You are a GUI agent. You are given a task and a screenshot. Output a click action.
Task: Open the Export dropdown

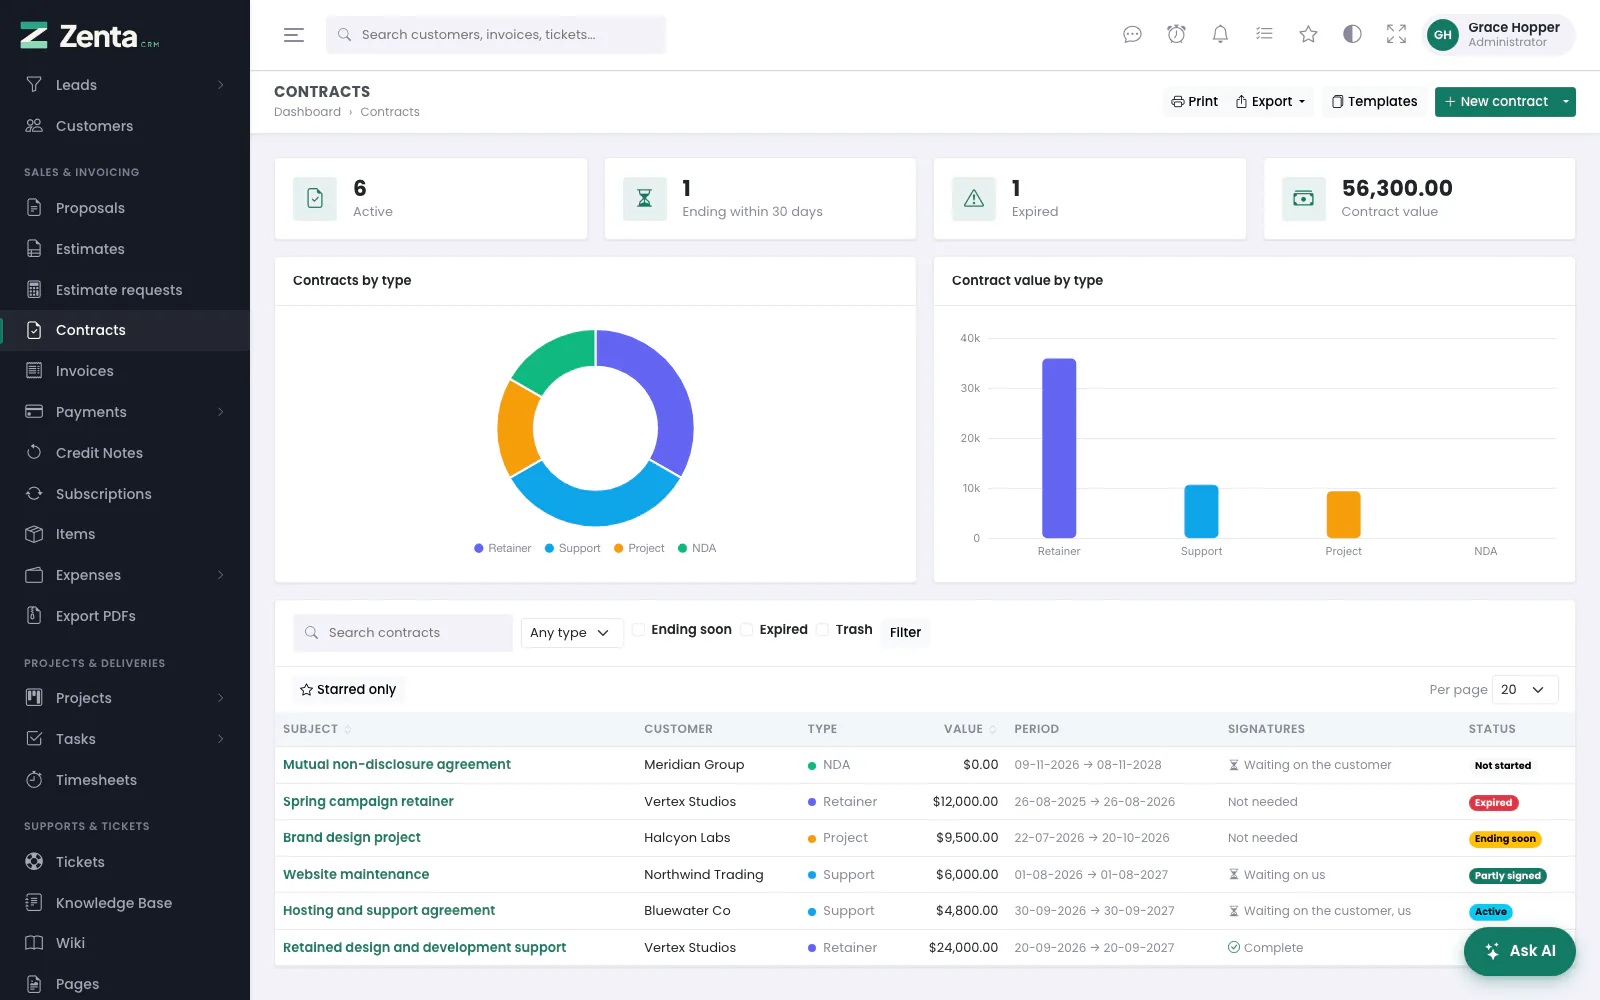(1271, 102)
